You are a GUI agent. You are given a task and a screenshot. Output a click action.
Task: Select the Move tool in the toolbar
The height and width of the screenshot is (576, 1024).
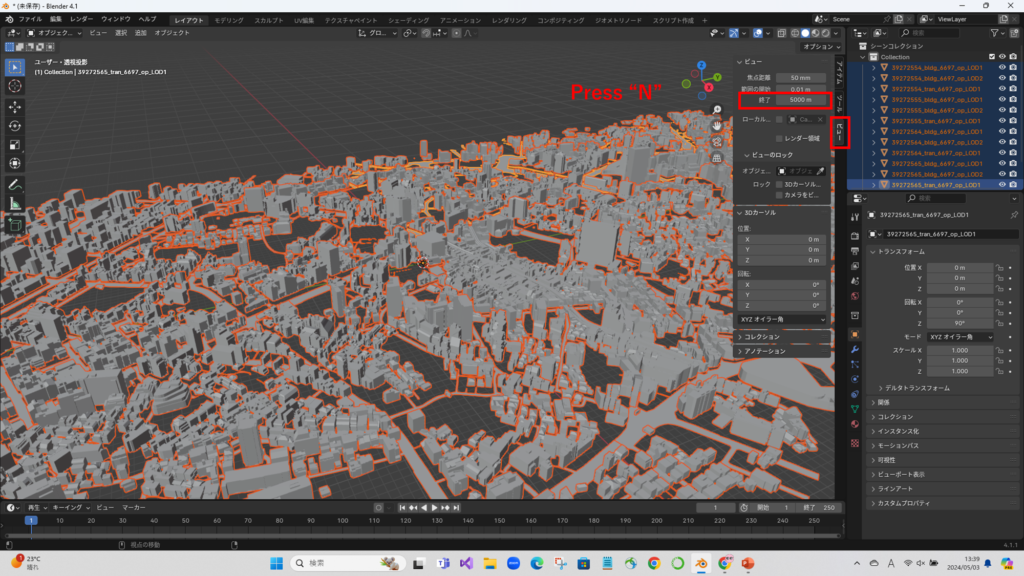pyautogui.click(x=15, y=106)
